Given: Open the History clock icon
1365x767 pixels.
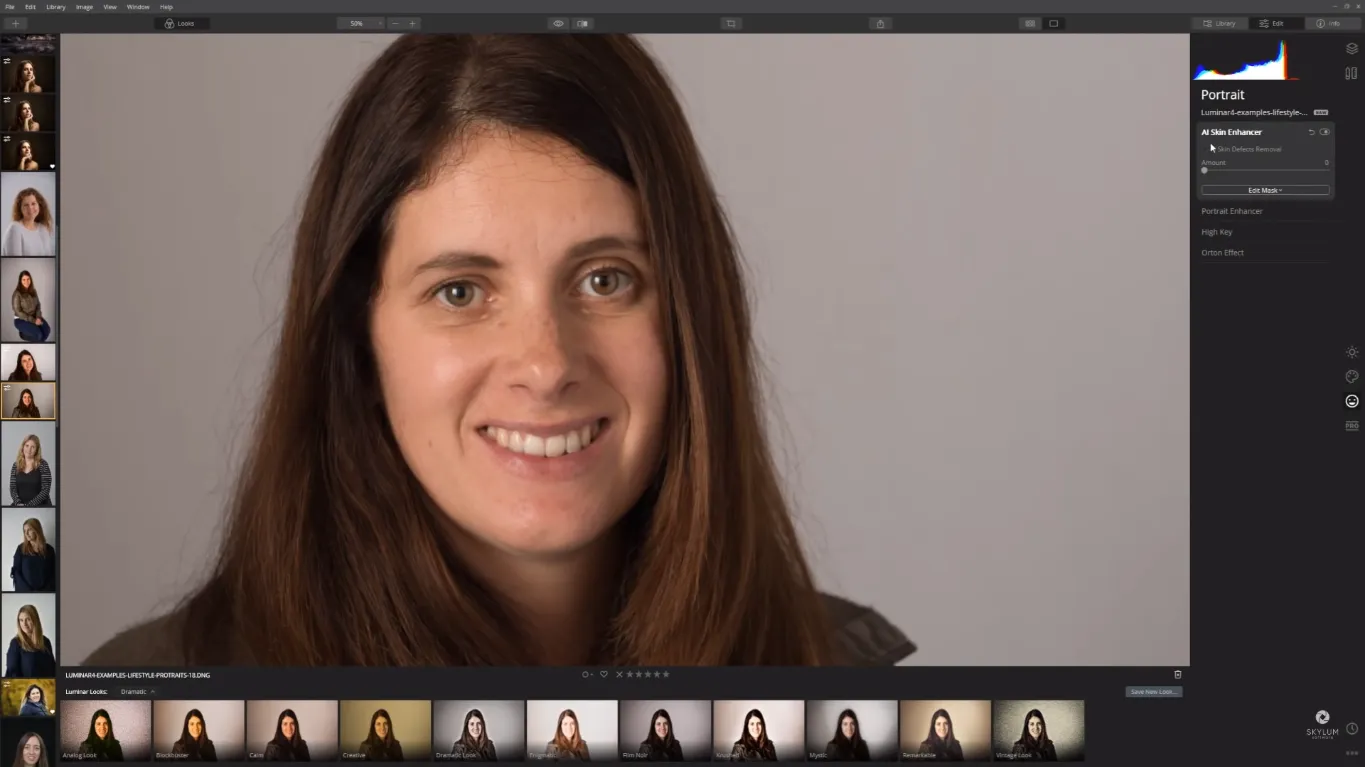Looking at the screenshot, I should point(1351,729).
